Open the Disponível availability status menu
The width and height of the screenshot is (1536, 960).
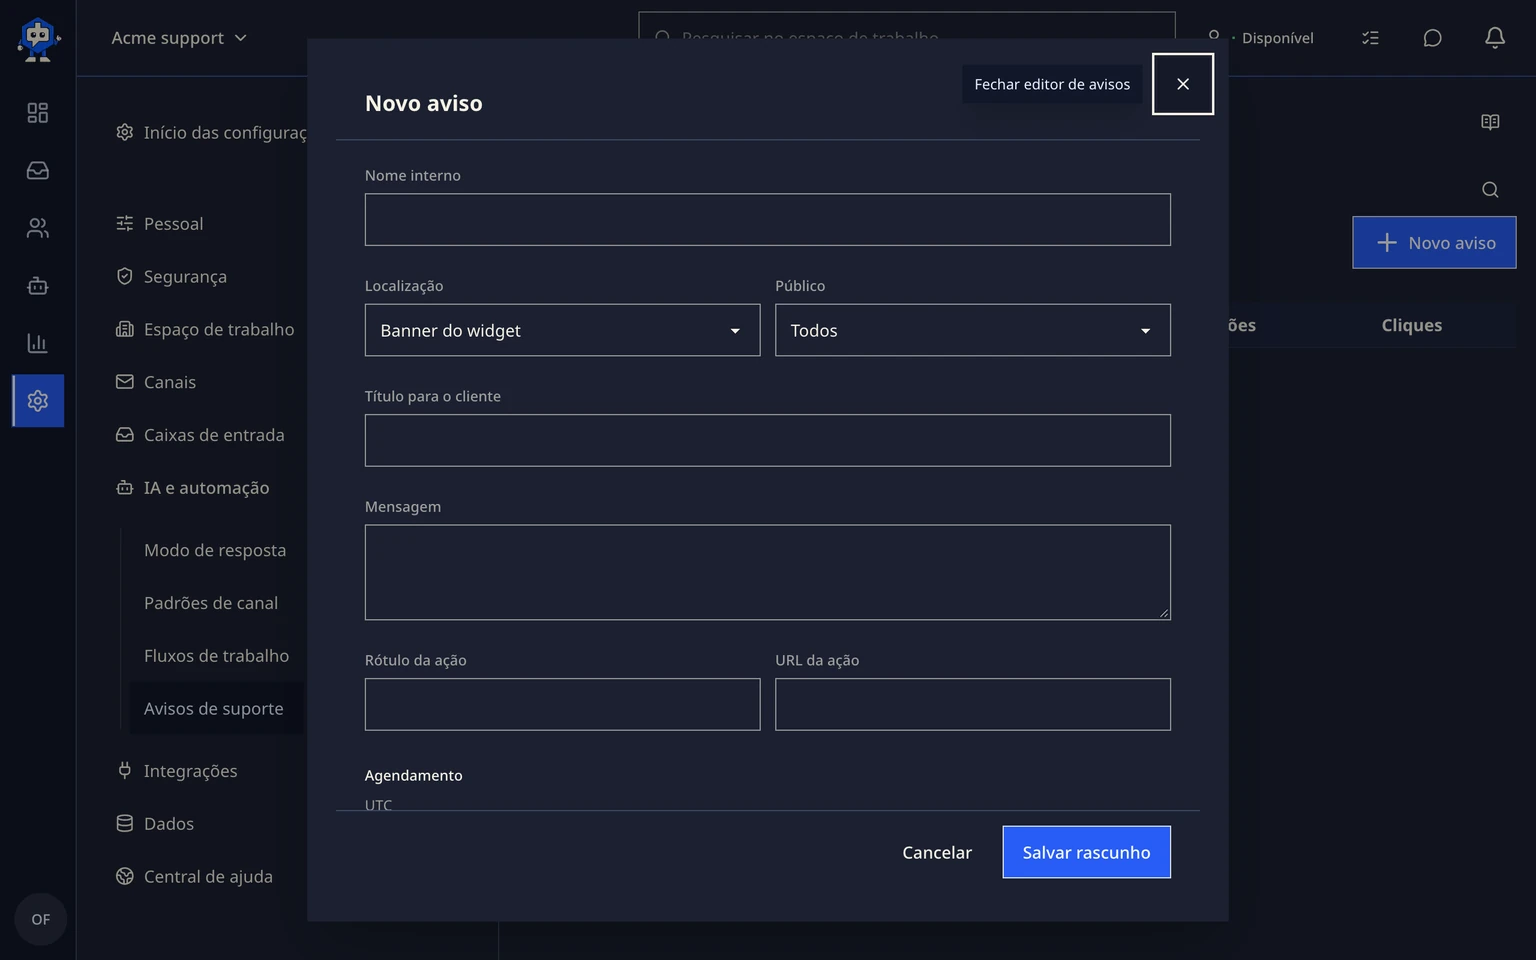point(1261,38)
